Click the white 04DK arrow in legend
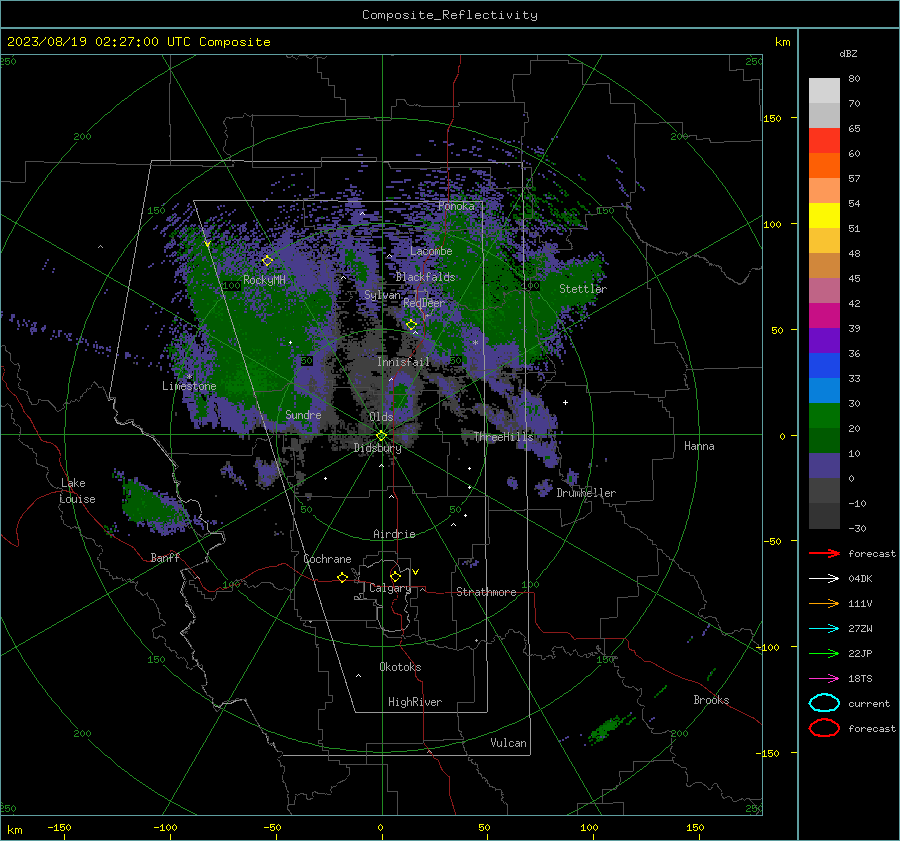900x841 pixels. pos(824,578)
